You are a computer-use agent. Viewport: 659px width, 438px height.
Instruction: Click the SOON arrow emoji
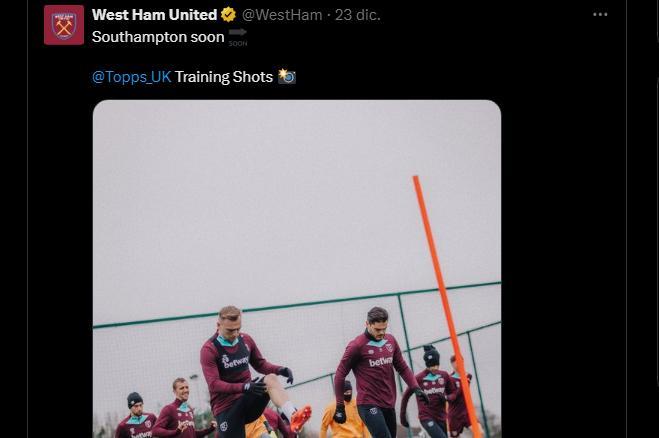237,38
